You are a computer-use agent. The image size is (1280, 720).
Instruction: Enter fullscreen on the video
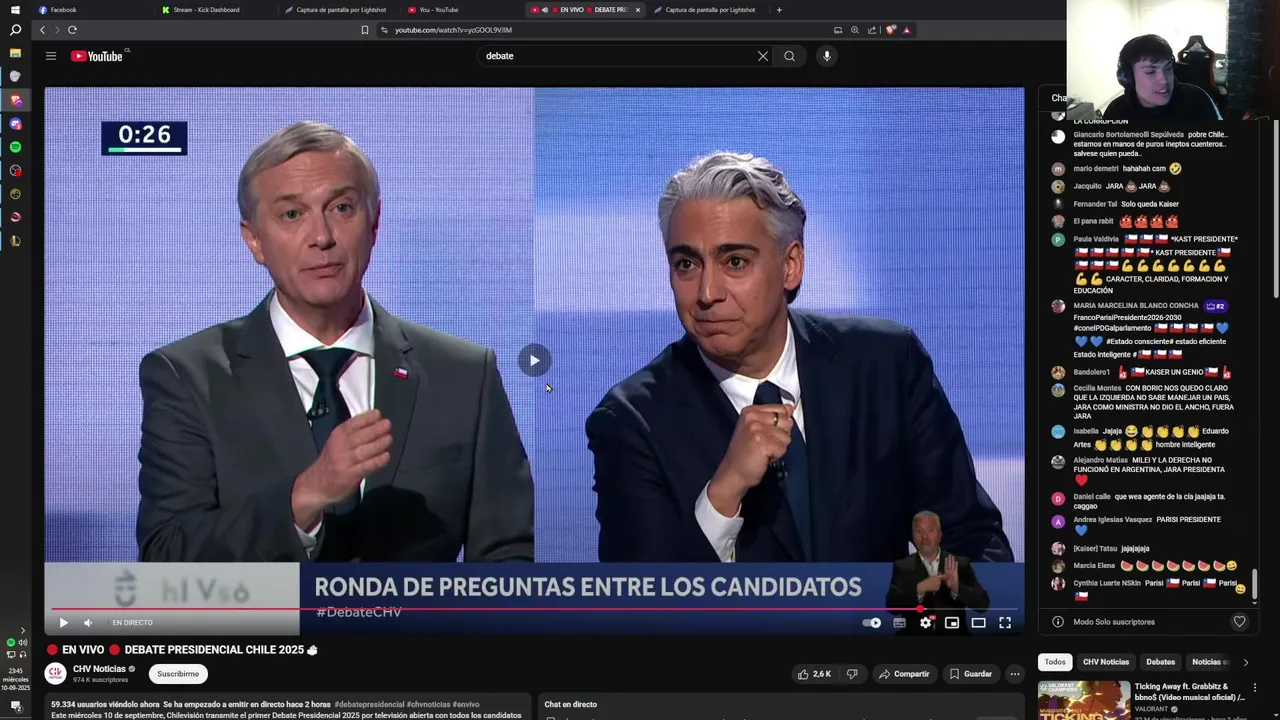[1005, 623]
